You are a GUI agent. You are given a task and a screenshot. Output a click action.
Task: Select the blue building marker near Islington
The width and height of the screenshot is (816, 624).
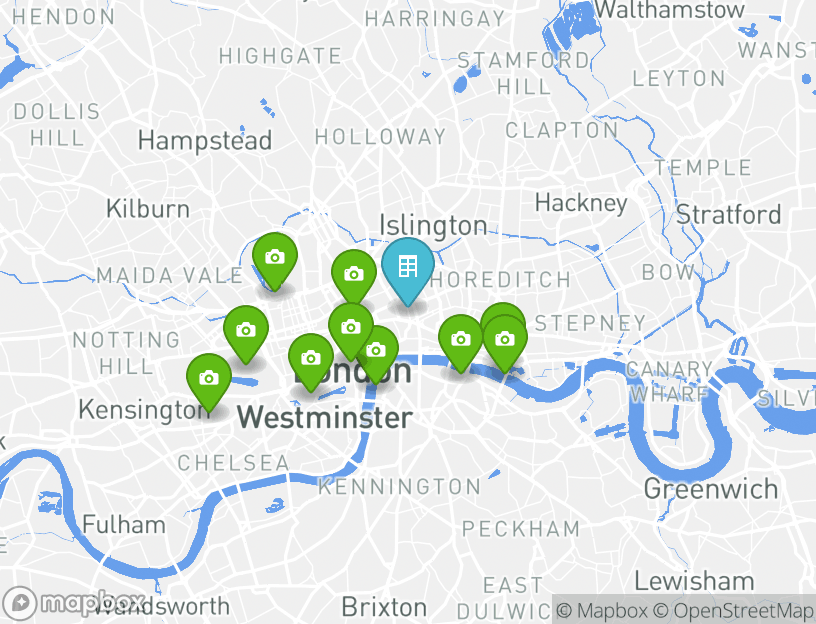click(x=407, y=266)
